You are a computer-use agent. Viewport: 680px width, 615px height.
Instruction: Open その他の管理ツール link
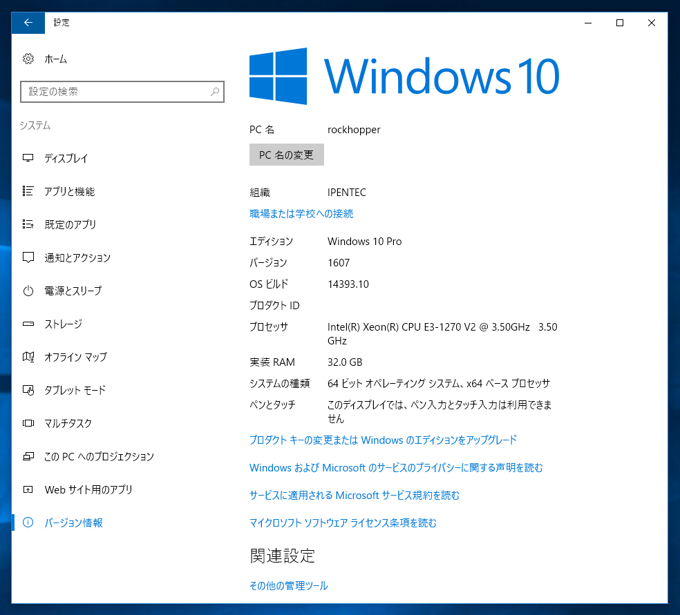289,586
